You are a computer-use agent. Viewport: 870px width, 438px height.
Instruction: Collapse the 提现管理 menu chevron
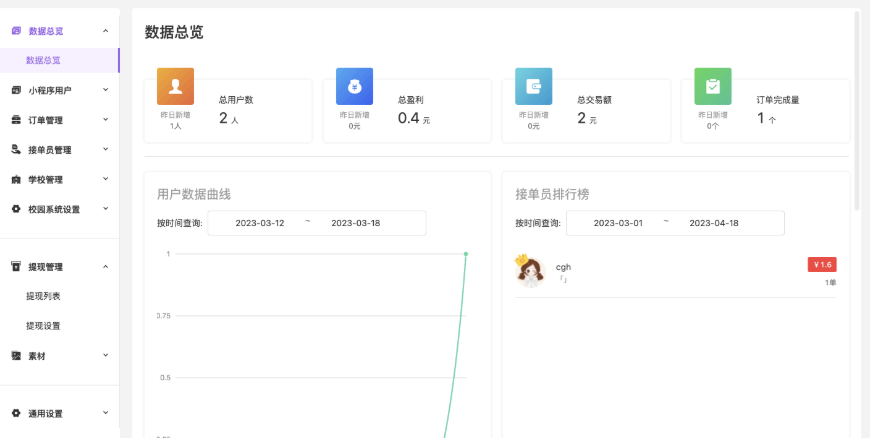(105, 266)
